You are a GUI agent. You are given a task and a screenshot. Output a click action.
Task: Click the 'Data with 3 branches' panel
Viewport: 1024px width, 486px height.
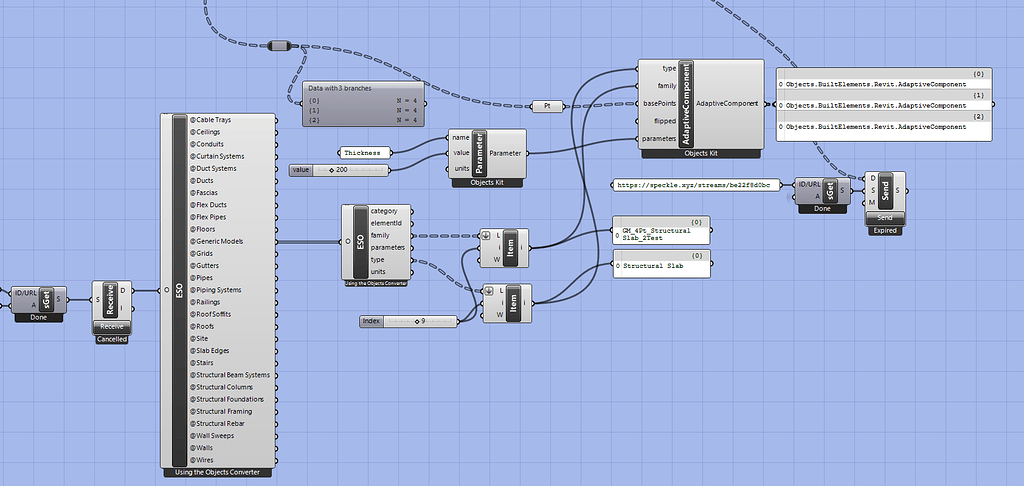364,104
